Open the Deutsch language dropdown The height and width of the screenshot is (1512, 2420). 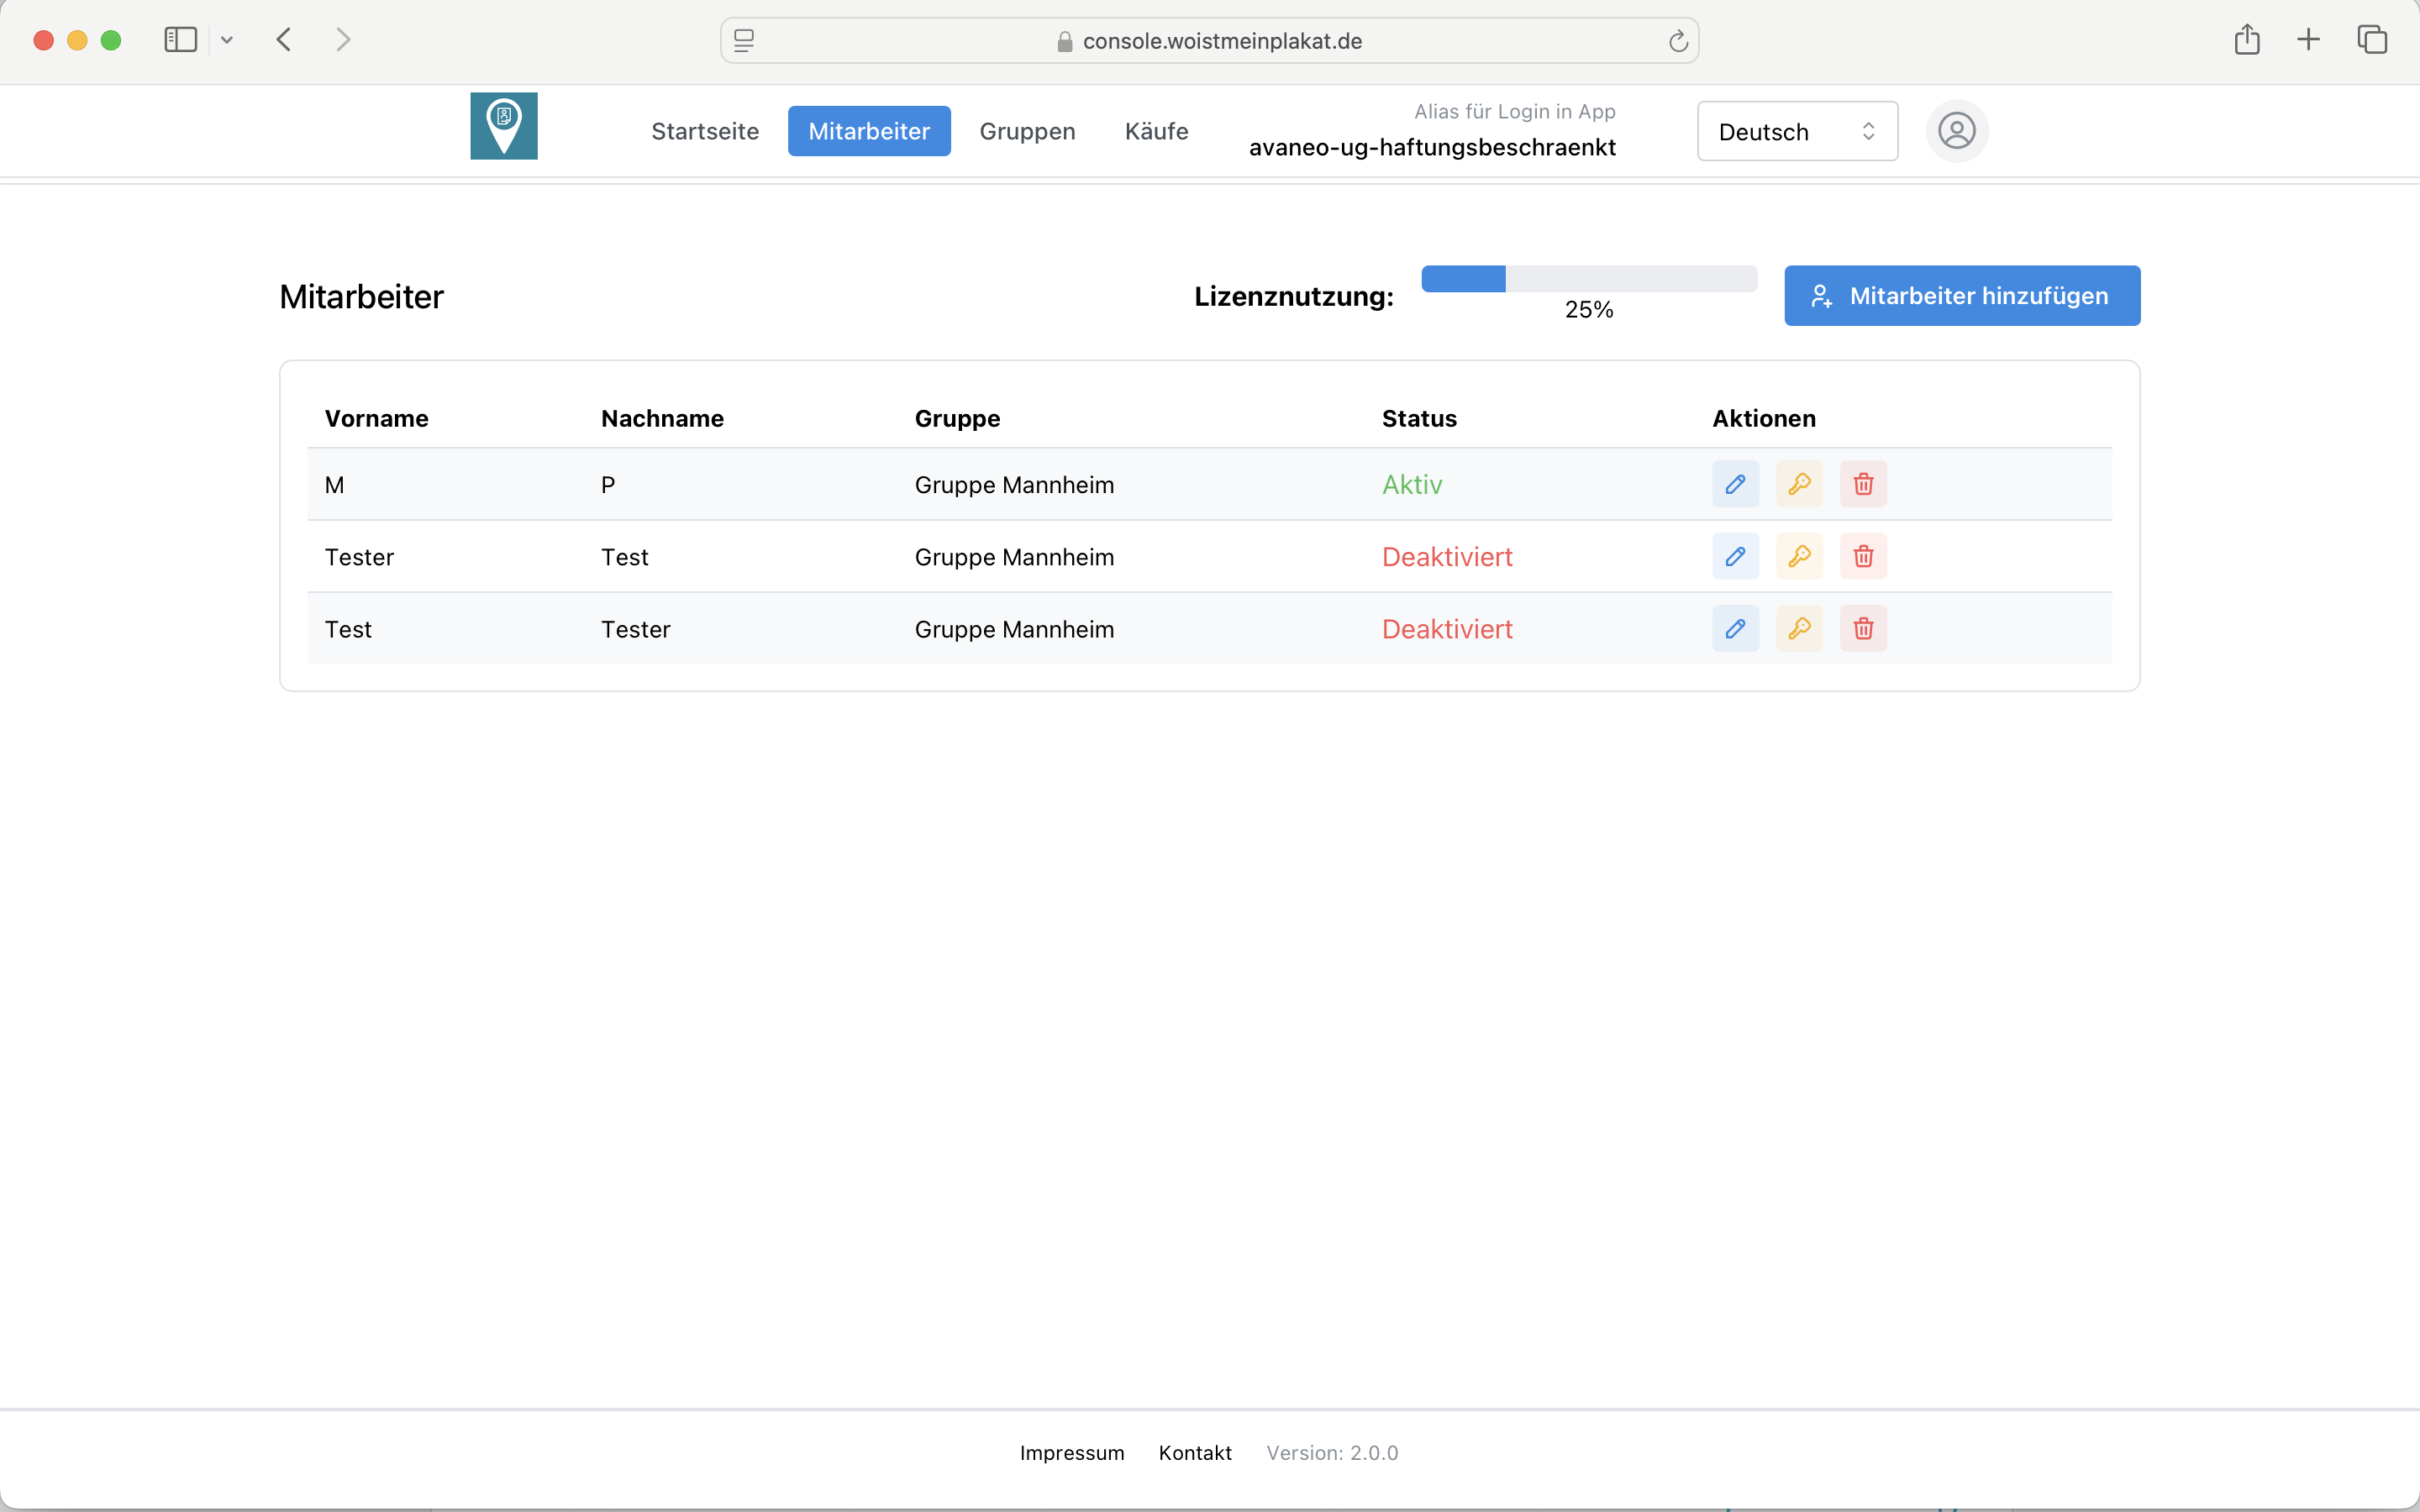pos(1797,131)
